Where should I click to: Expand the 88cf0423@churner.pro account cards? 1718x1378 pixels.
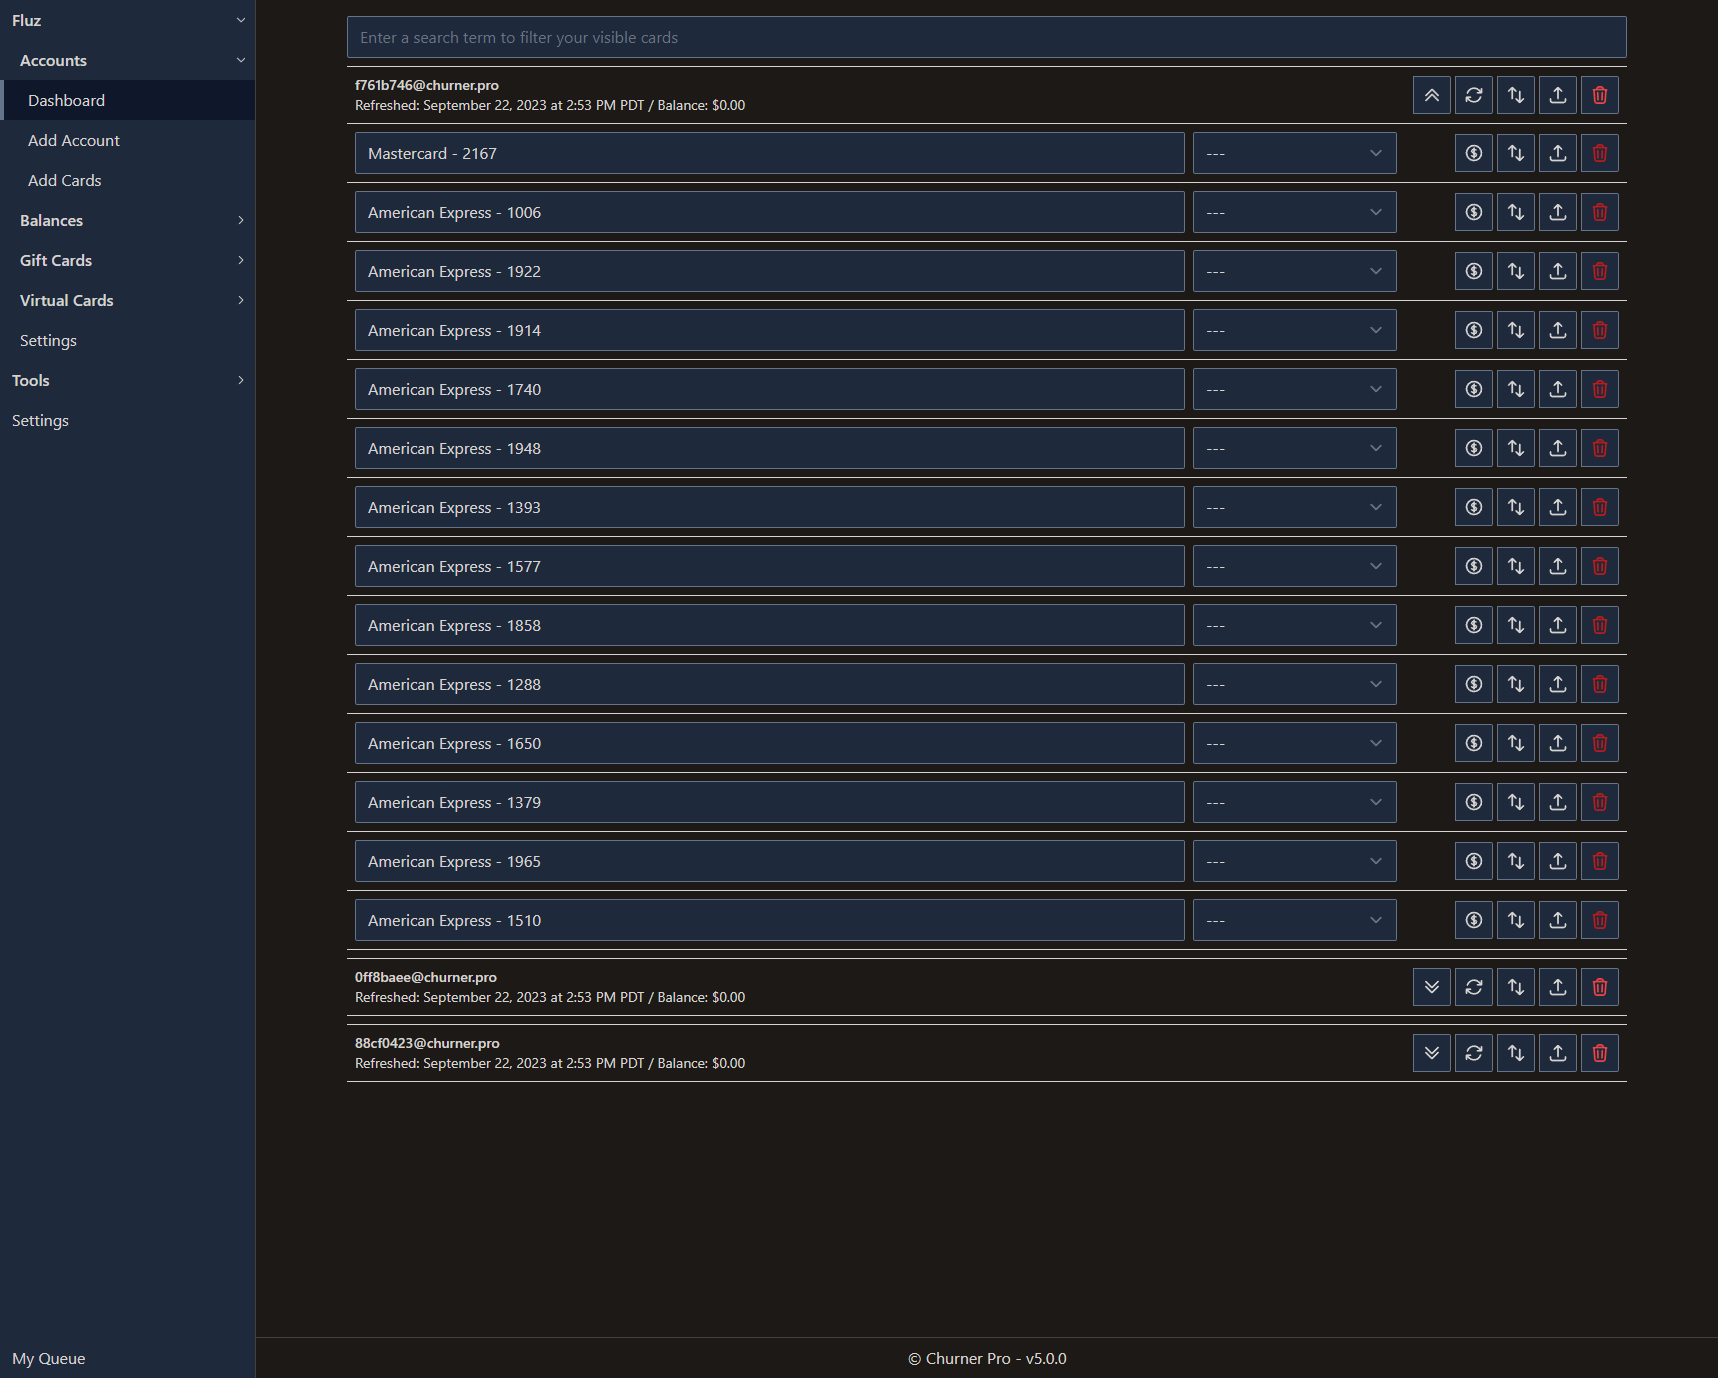coord(1431,1053)
